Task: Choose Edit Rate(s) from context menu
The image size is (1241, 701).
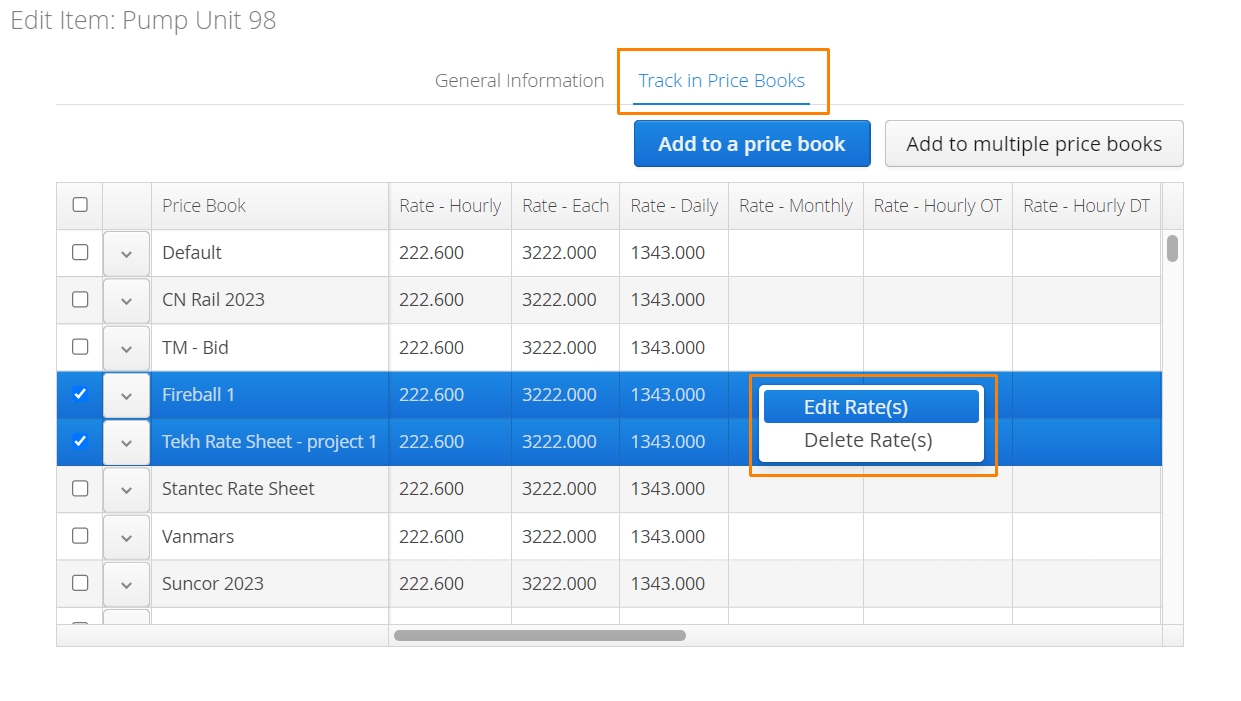Action: (871, 407)
